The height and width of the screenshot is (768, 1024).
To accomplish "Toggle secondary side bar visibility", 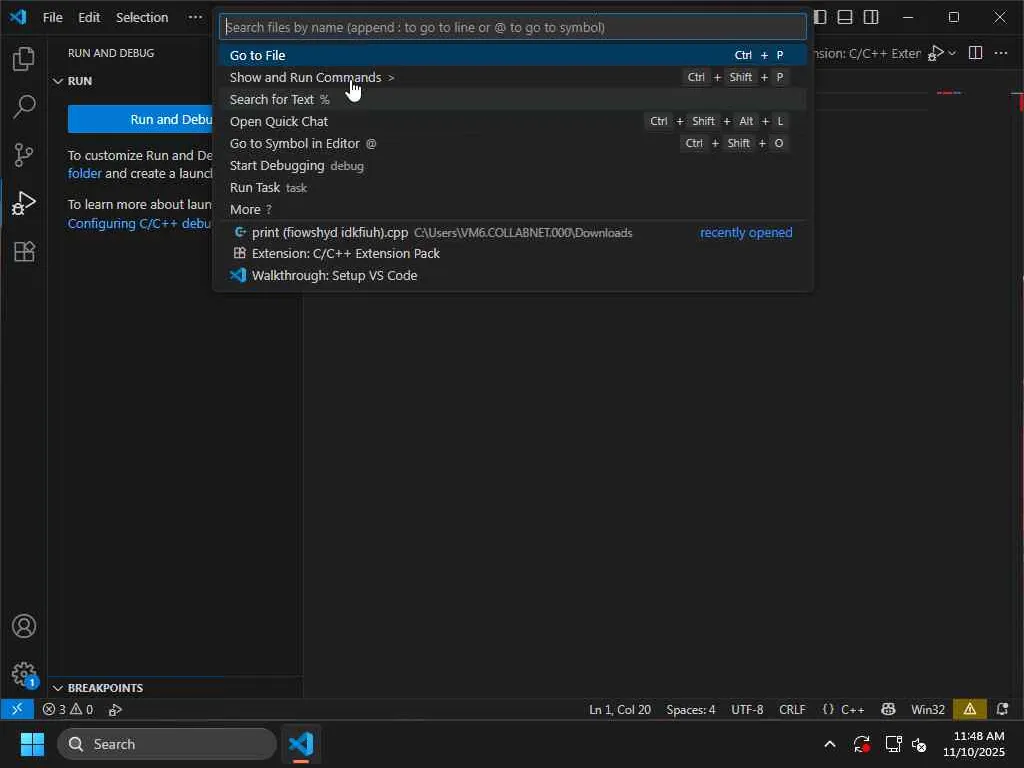I will (871, 17).
